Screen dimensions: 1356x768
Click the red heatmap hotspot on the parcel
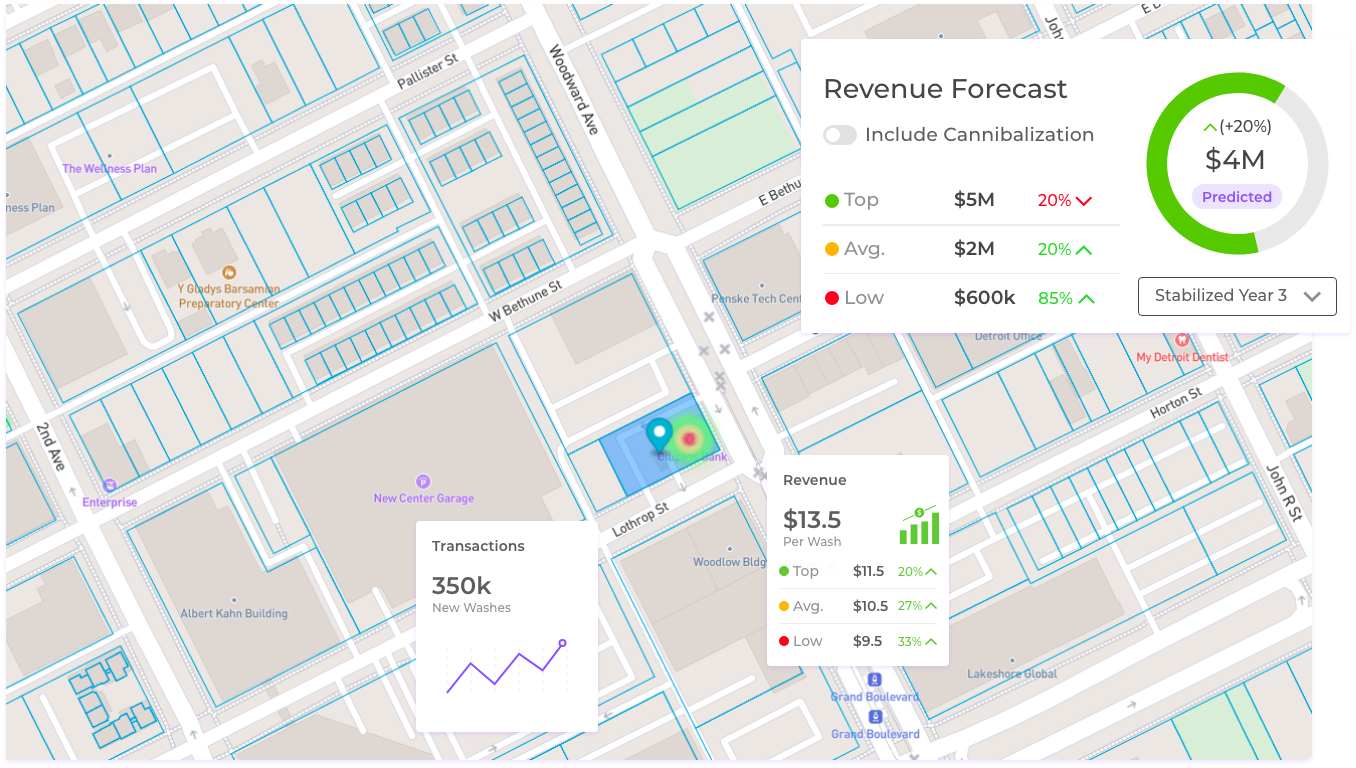click(688, 439)
